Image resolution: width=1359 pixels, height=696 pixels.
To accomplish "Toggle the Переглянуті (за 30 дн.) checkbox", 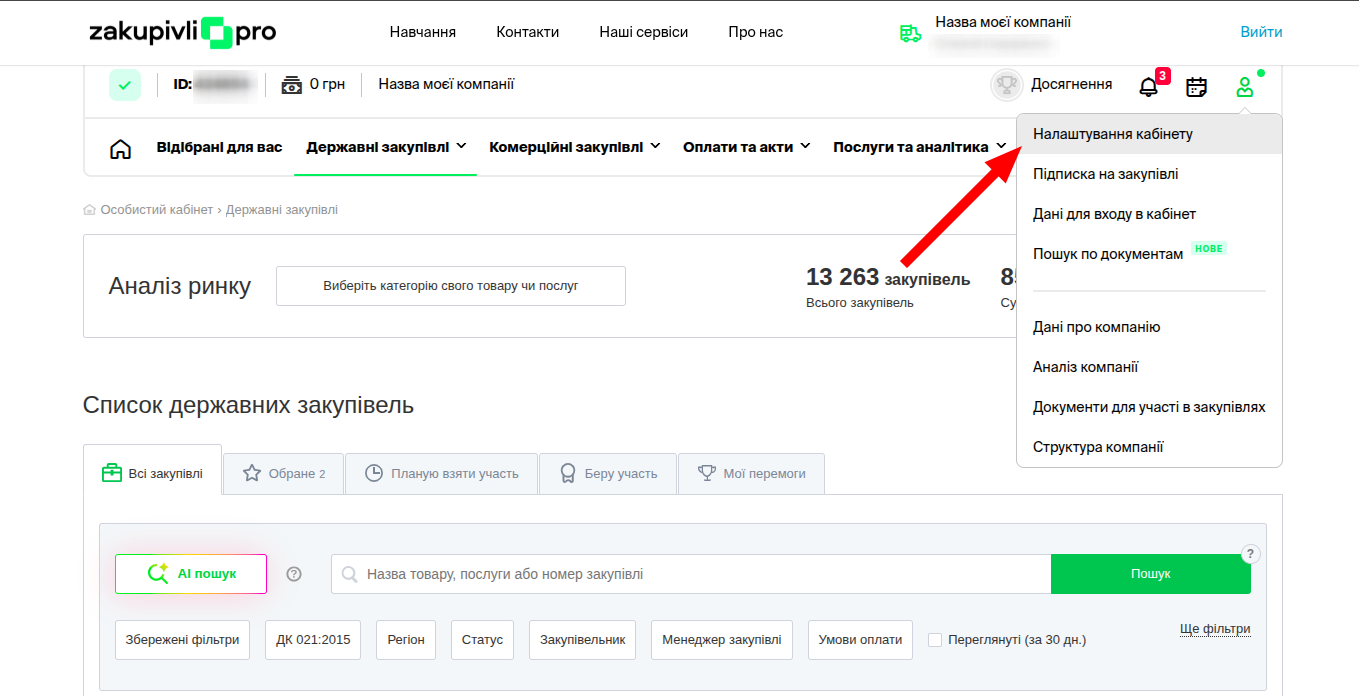I will [x=935, y=640].
